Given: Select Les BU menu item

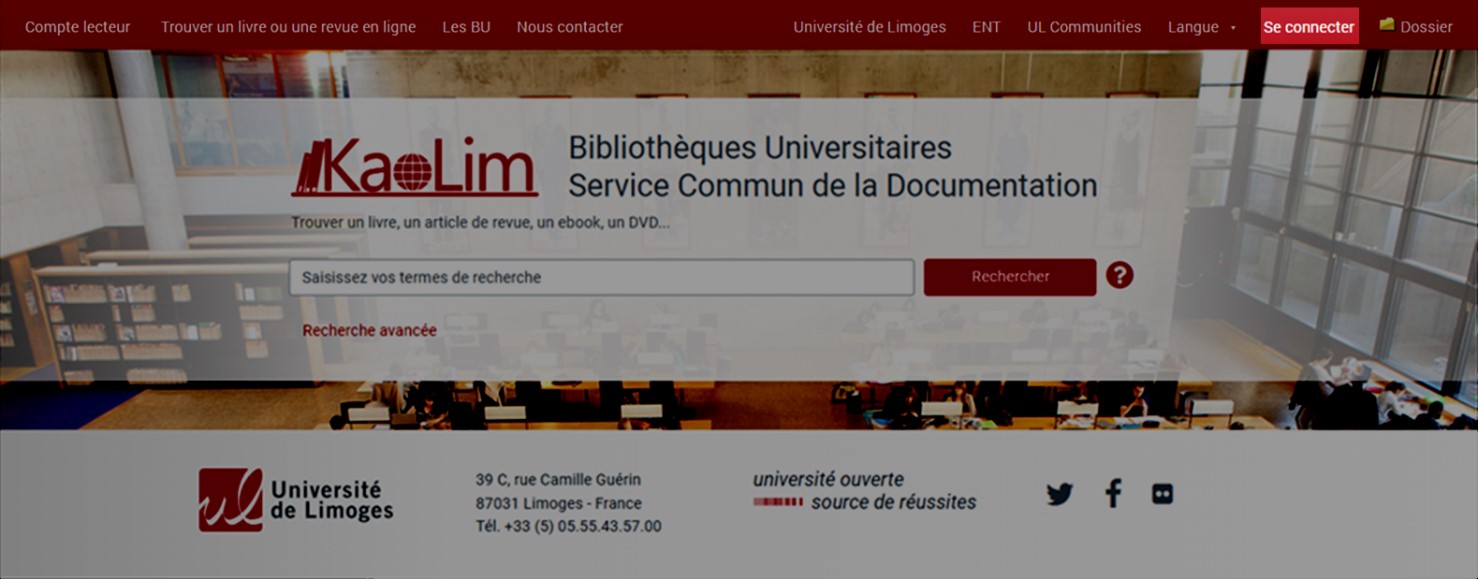Looking at the screenshot, I should [x=466, y=27].
